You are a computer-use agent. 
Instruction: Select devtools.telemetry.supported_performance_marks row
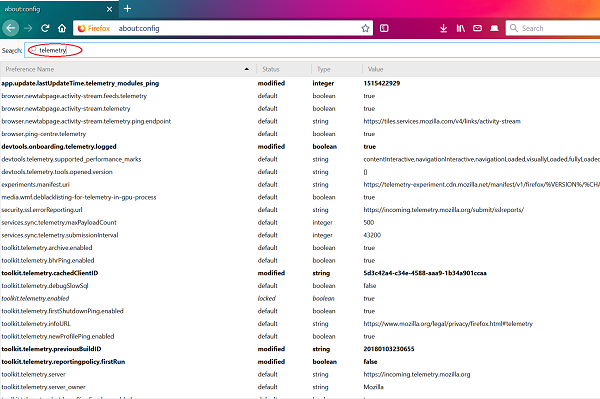pyautogui.click(x=300, y=159)
